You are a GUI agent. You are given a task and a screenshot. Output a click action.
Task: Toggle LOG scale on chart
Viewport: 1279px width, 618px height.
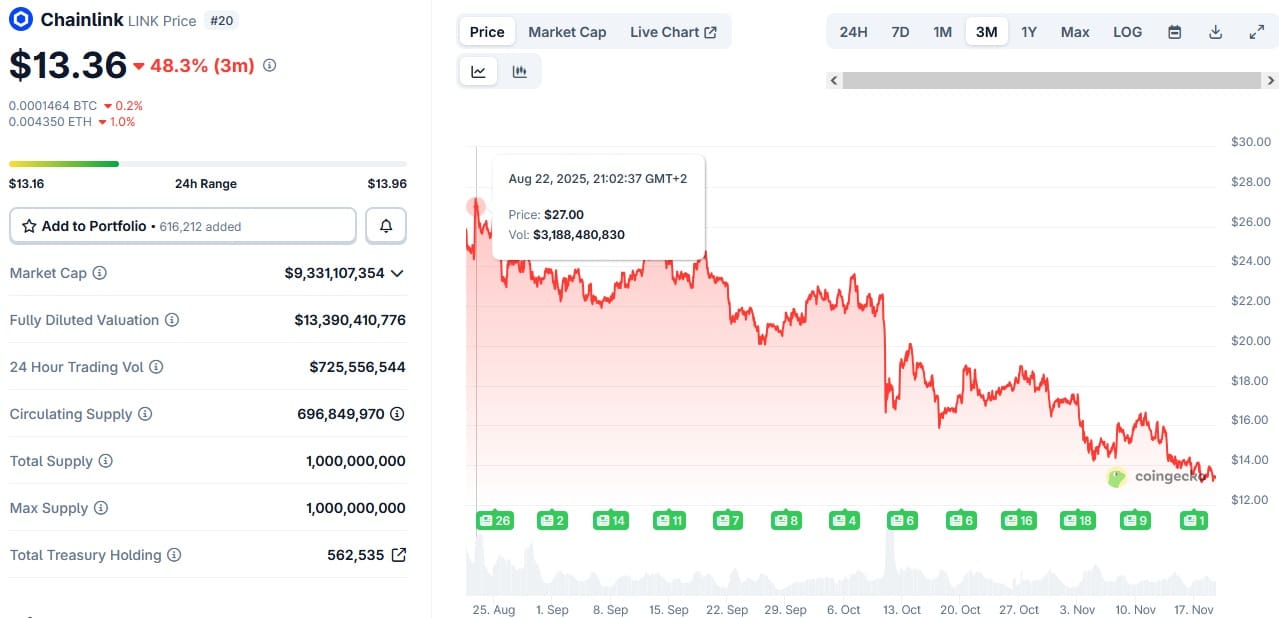pos(1127,32)
